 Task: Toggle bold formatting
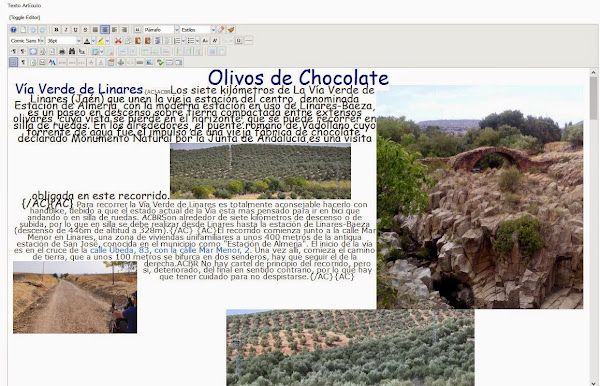click(56, 30)
